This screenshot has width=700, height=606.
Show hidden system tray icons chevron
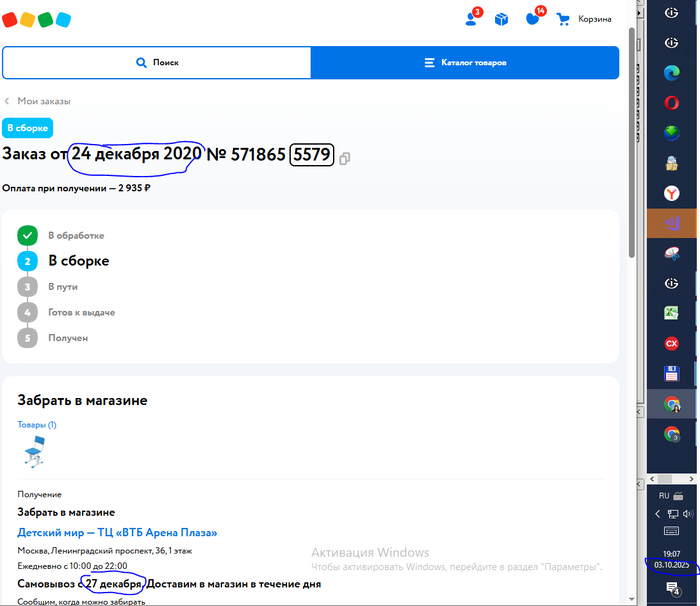point(658,514)
